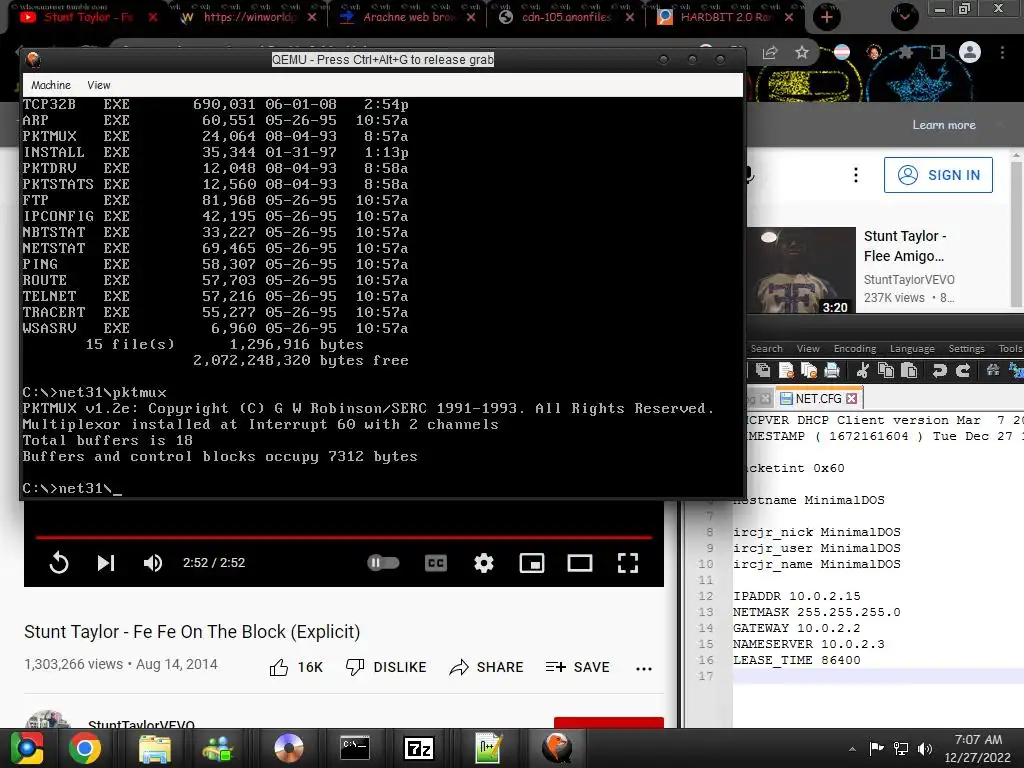This screenshot has width=1024, height=768.
Task: Bookmark this page with star icon
Action: pos(802,52)
